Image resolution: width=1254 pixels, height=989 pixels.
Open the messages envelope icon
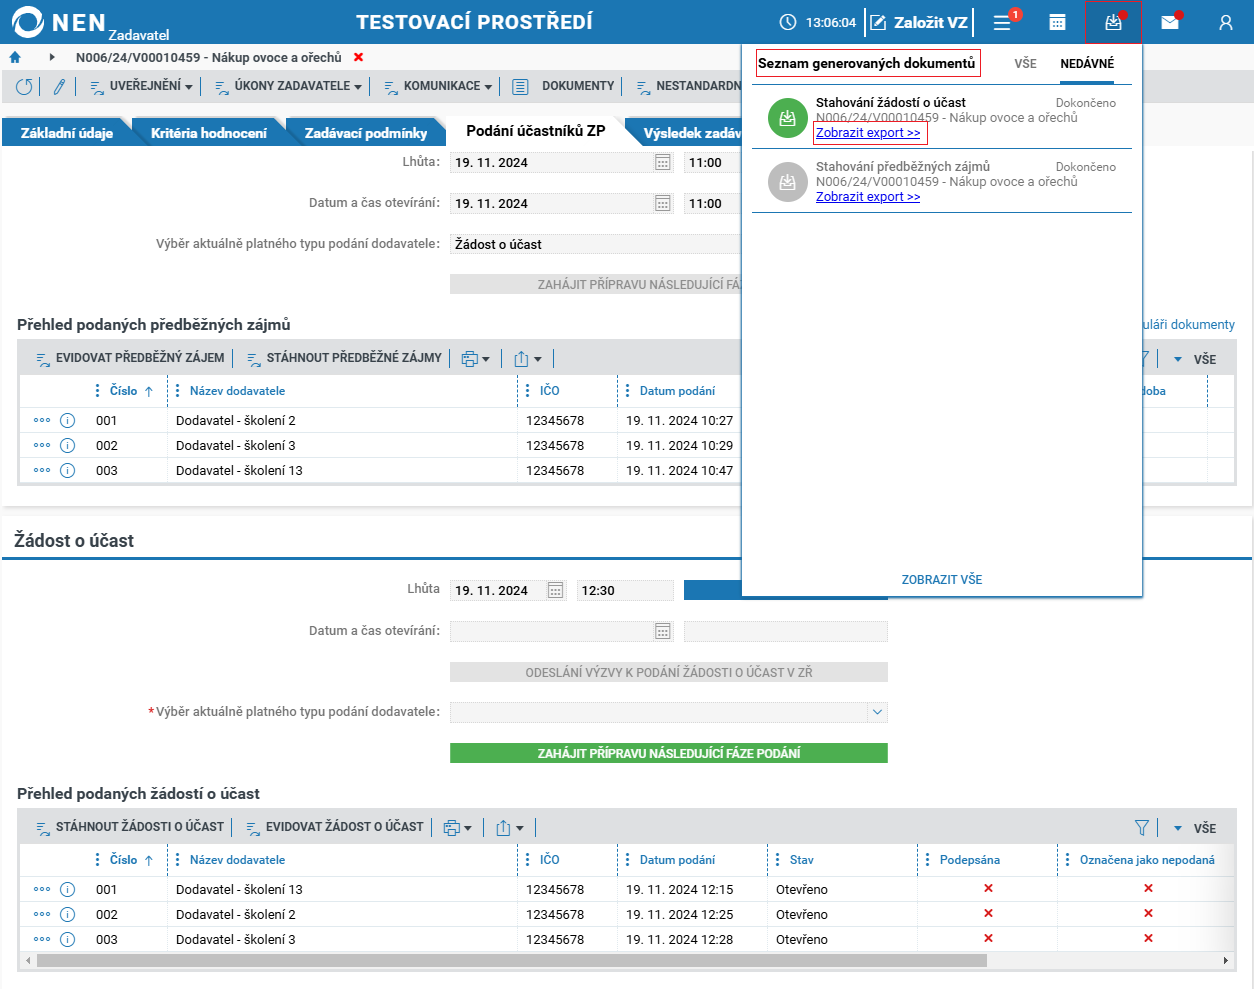[x=1169, y=22]
